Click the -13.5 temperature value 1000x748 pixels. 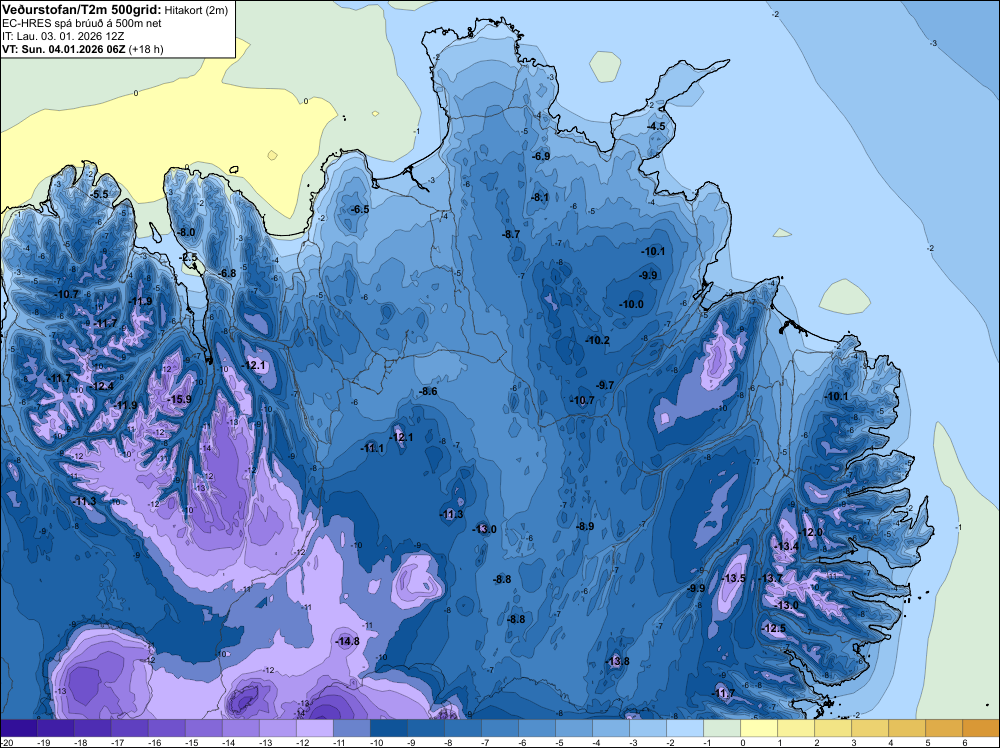click(733, 578)
